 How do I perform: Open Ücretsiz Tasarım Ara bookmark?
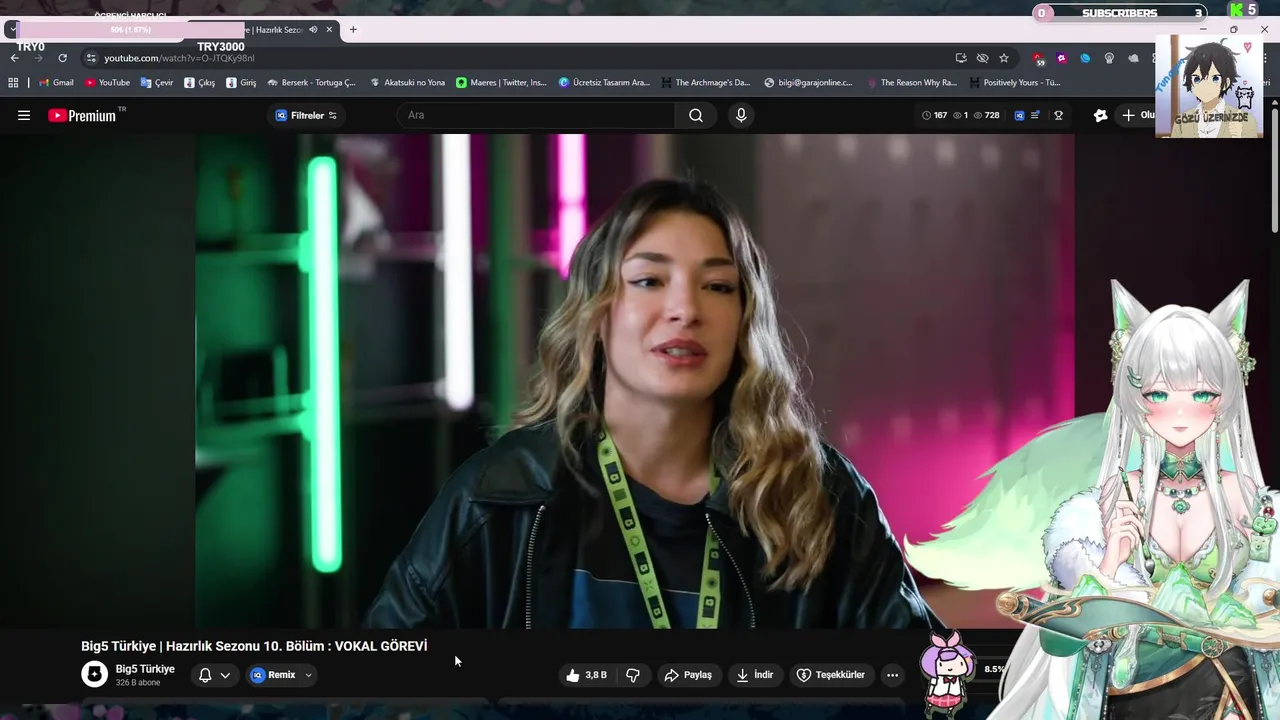click(x=604, y=83)
